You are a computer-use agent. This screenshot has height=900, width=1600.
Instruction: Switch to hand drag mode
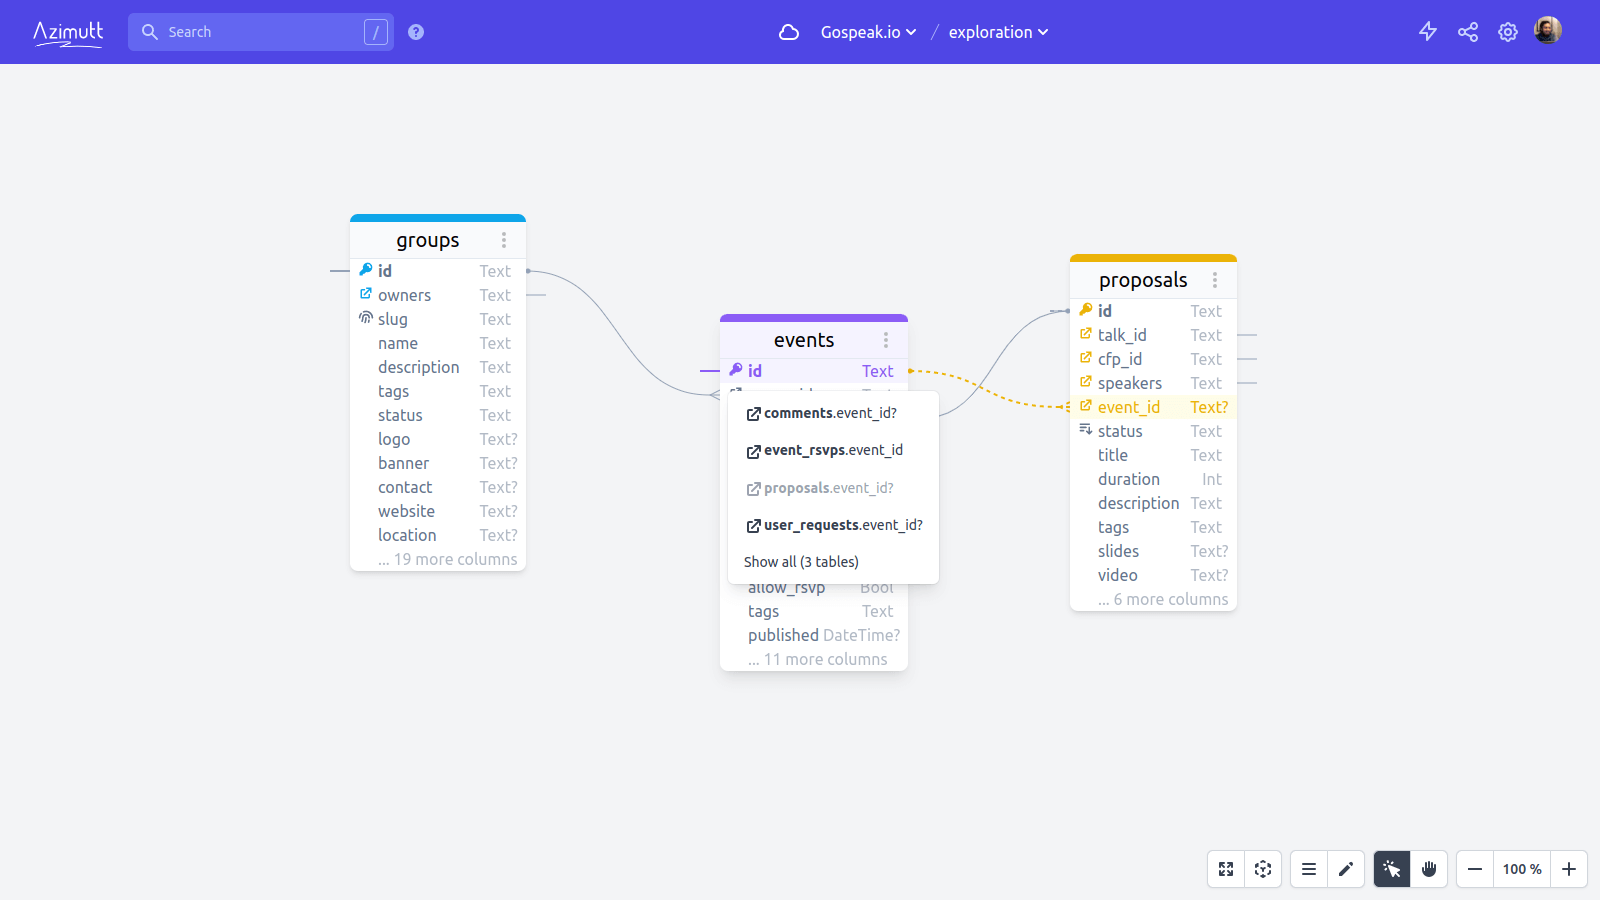pos(1429,869)
